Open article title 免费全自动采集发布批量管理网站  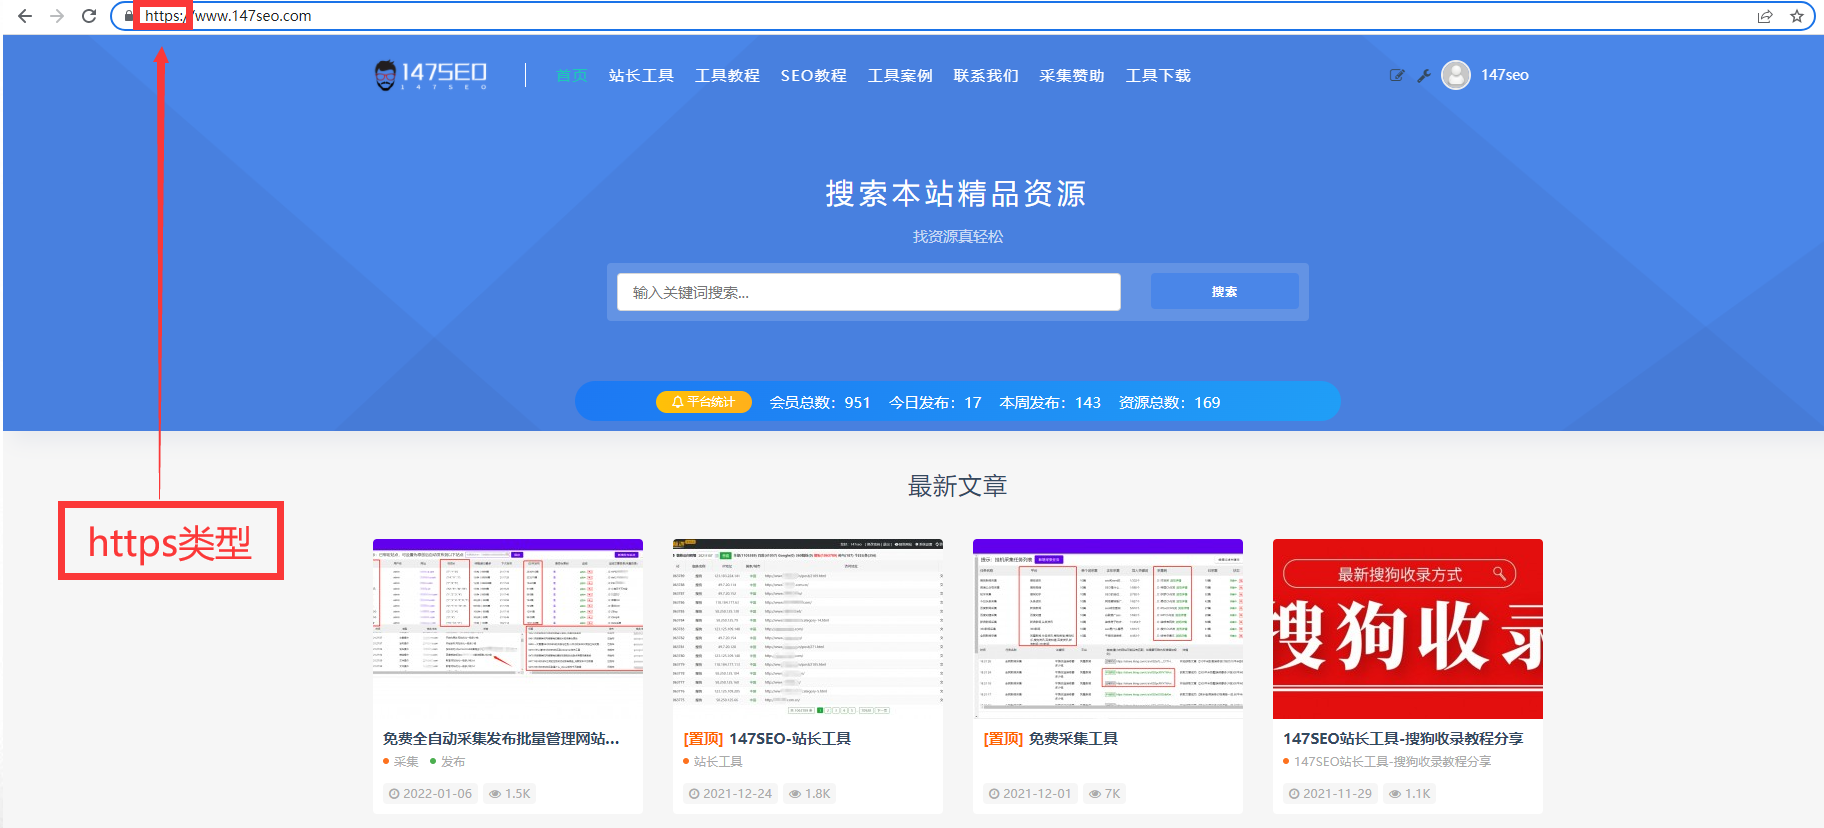pos(501,738)
